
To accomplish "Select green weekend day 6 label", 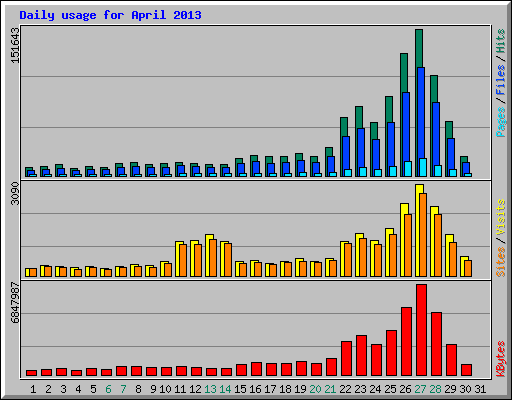I will coord(108,389).
